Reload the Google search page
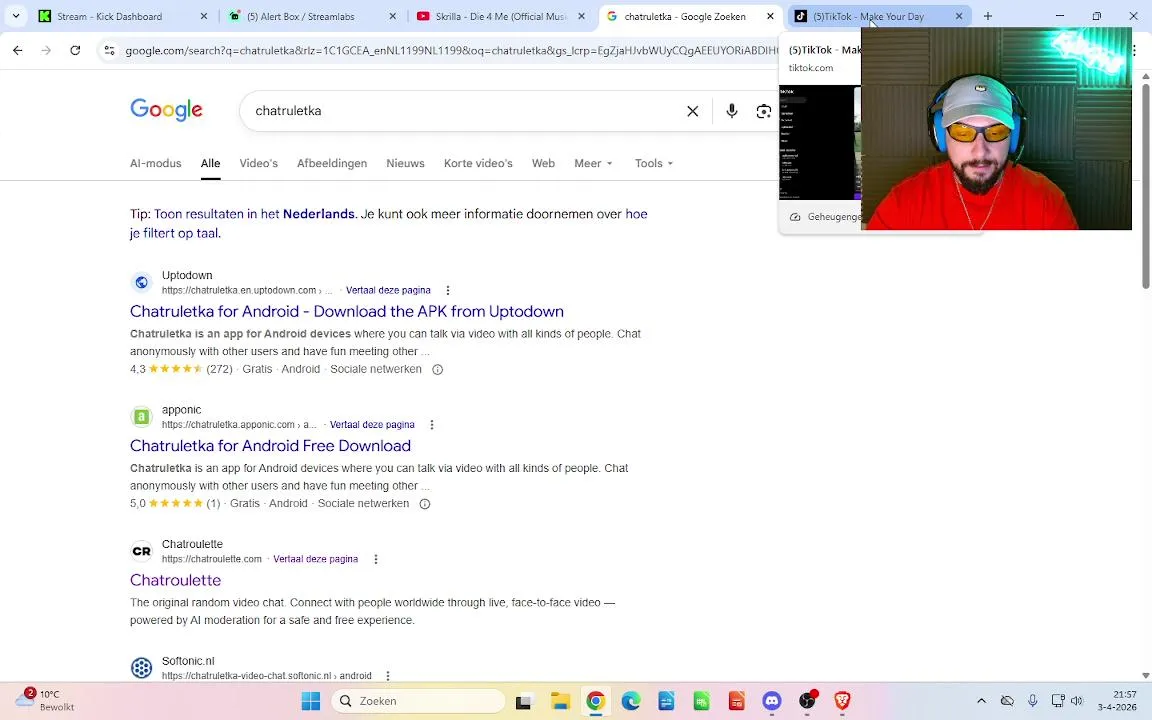 pyautogui.click(x=75, y=50)
